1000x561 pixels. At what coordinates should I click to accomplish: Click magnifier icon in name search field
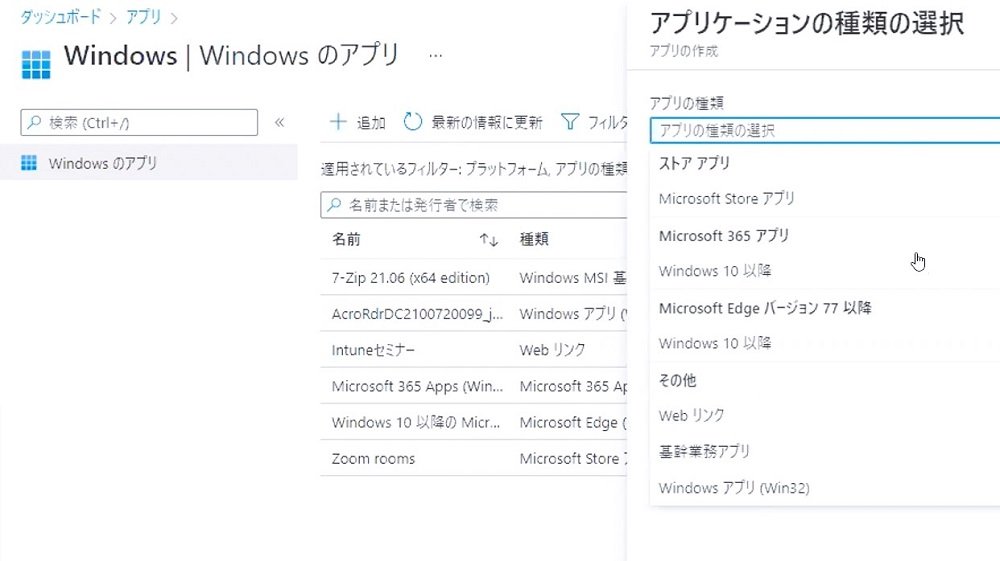334,205
